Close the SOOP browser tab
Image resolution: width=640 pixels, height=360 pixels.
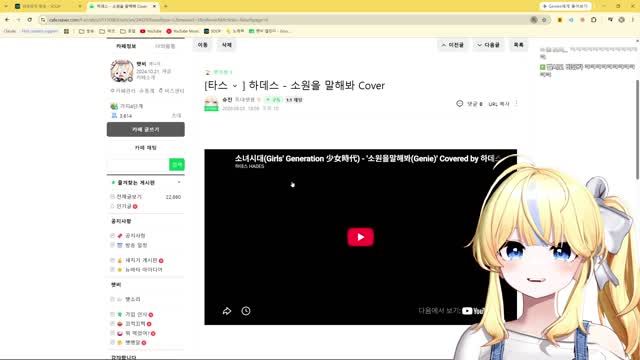pyautogui.click(x=80, y=6)
